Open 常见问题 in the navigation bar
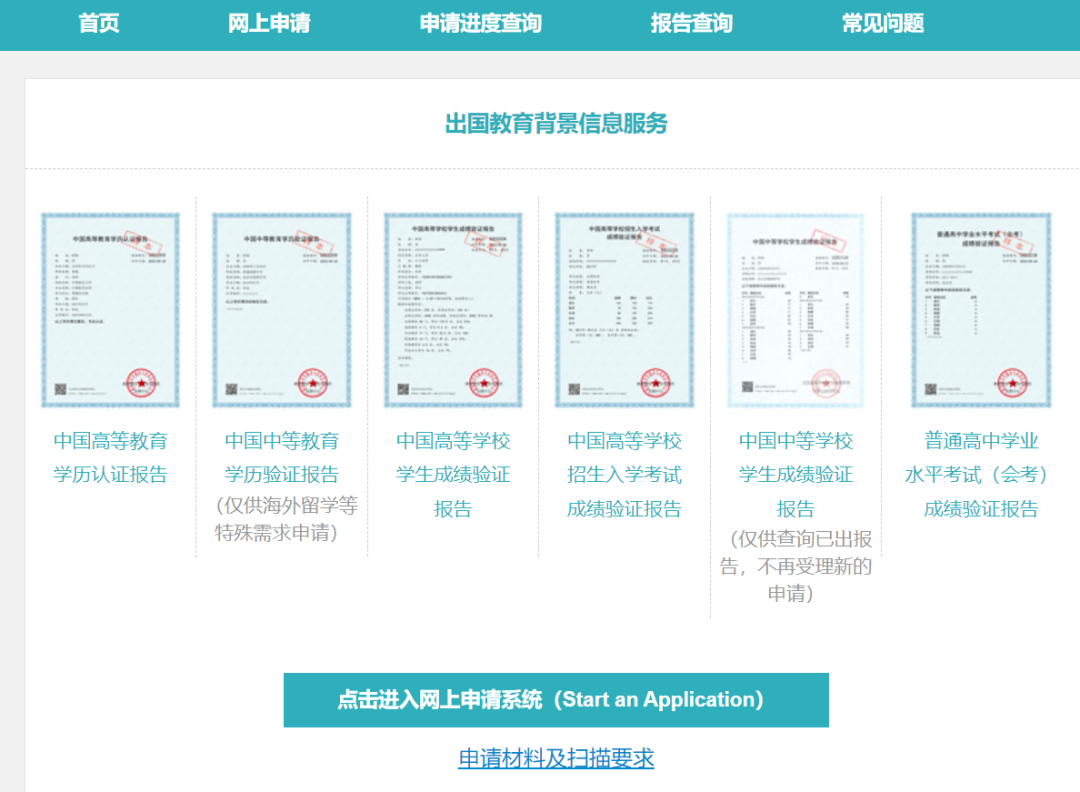This screenshot has height=792, width=1080. (883, 24)
